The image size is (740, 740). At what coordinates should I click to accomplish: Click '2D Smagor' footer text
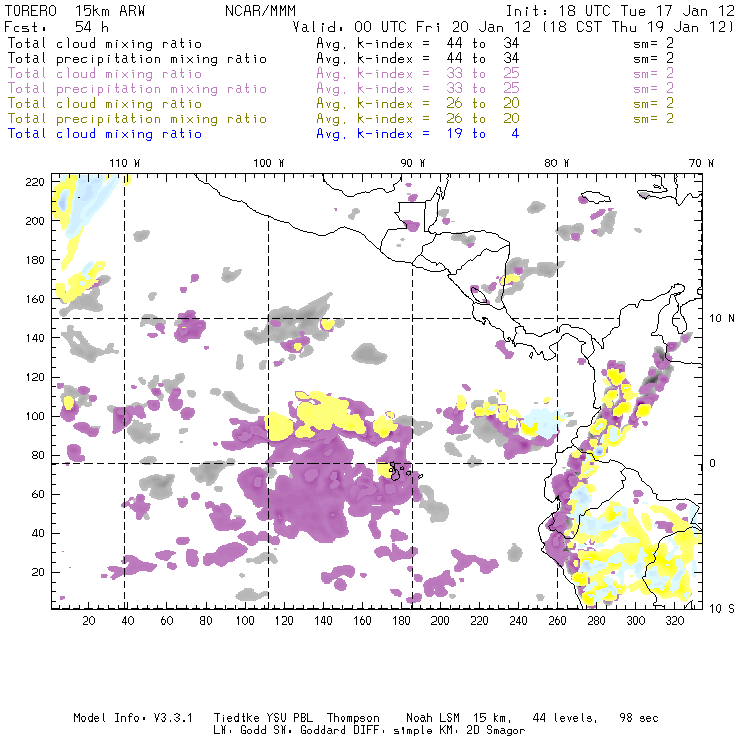coord(496,731)
